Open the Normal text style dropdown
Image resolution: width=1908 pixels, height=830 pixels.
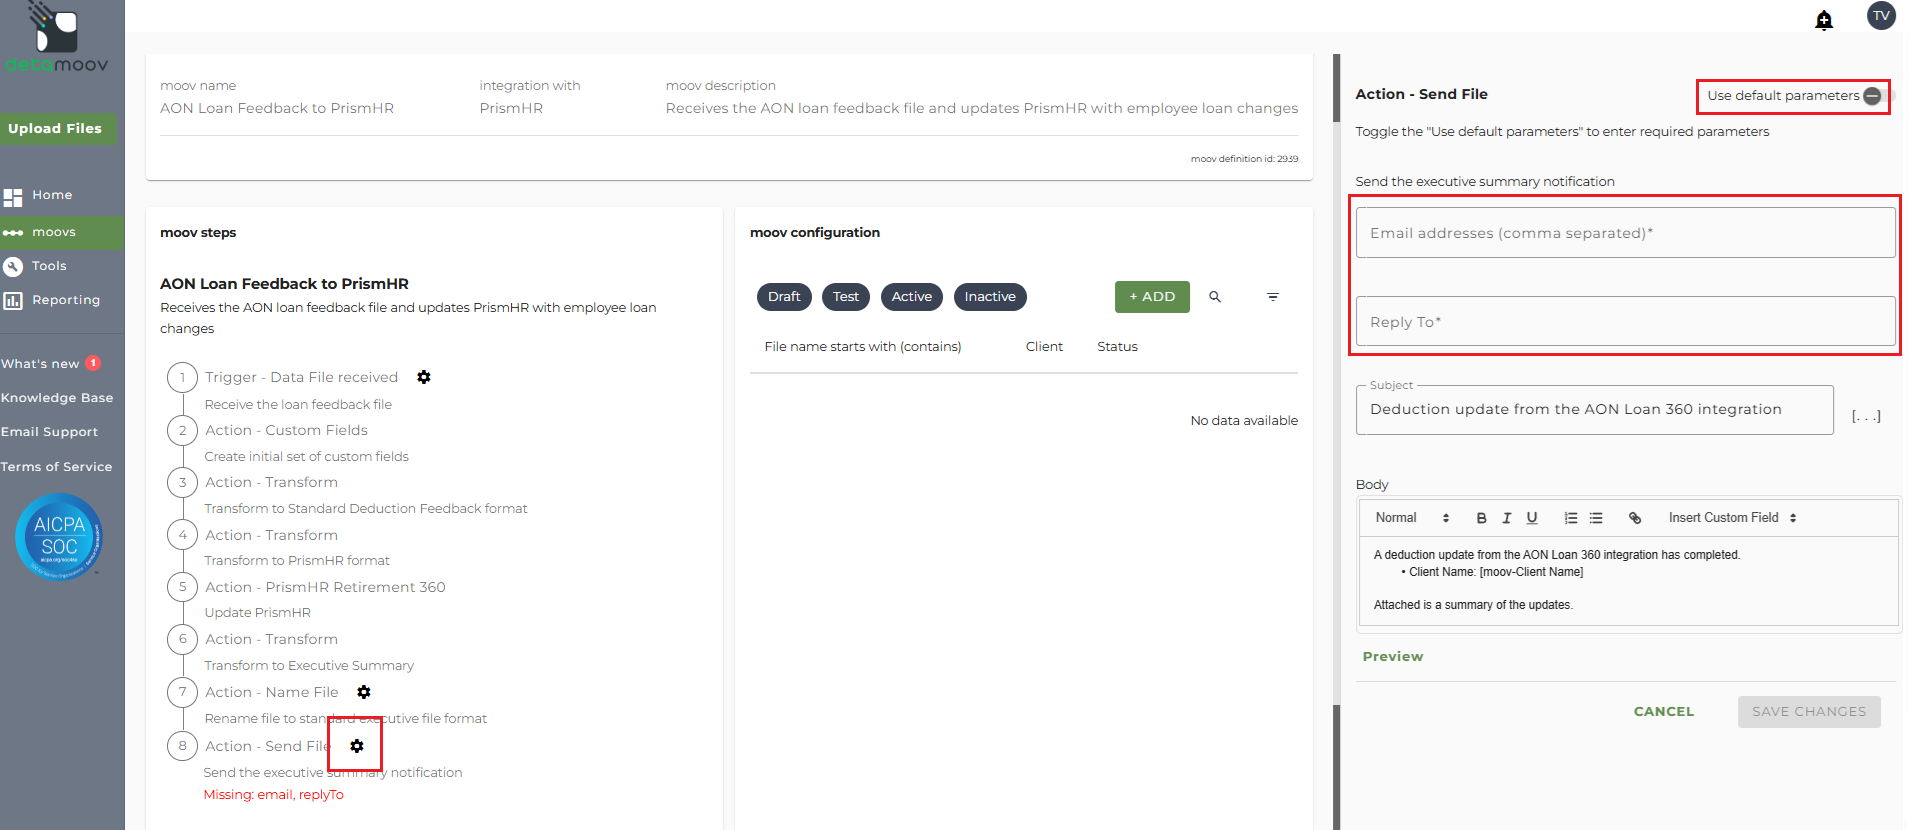[x=1412, y=518]
